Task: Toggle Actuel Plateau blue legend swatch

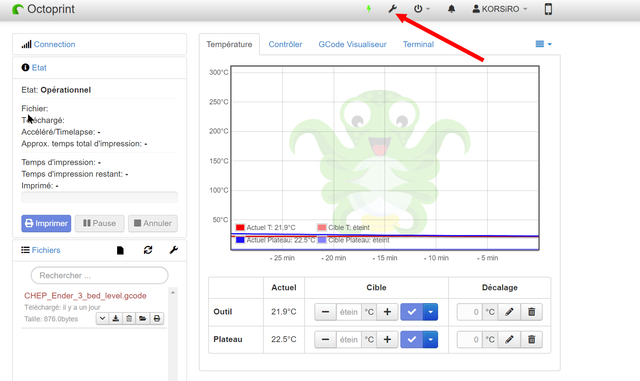Action: (240, 240)
